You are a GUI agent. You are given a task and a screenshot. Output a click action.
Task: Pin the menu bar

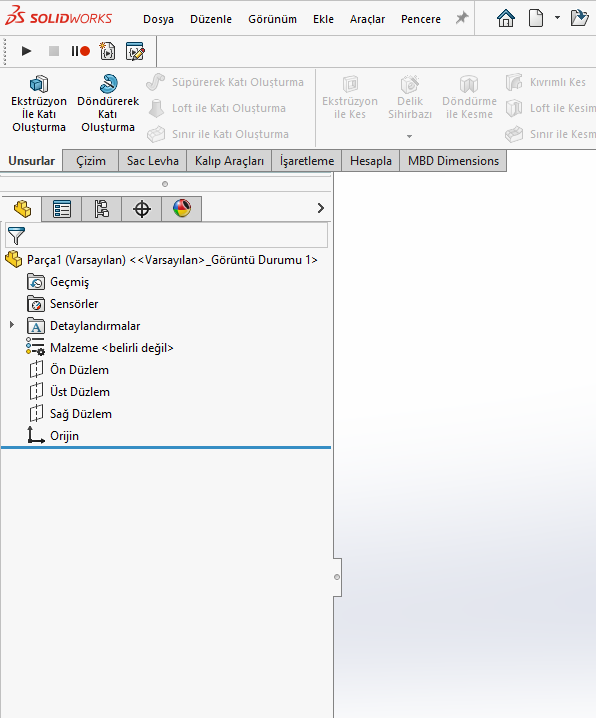462,18
